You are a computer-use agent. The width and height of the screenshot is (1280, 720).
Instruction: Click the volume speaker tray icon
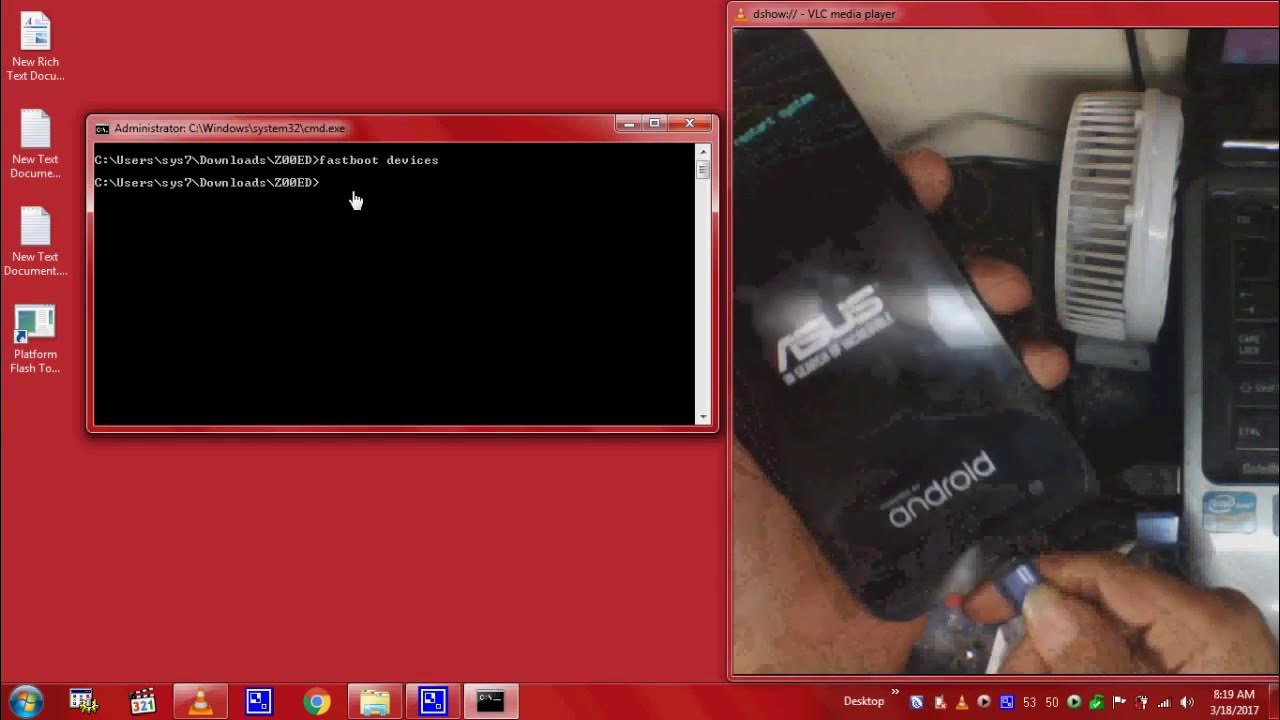click(x=1187, y=702)
